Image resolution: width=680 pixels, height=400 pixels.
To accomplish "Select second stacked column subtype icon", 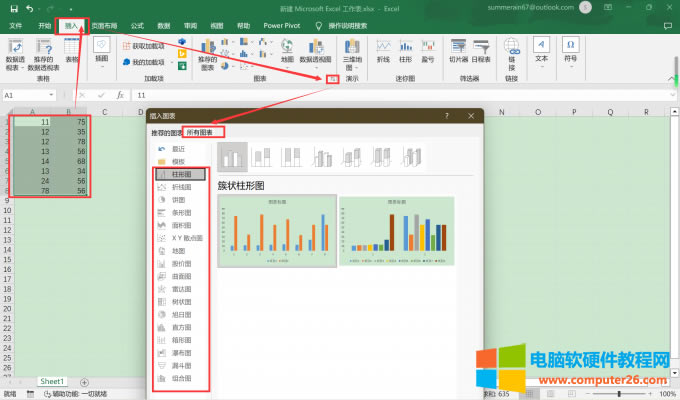I will point(264,156).
